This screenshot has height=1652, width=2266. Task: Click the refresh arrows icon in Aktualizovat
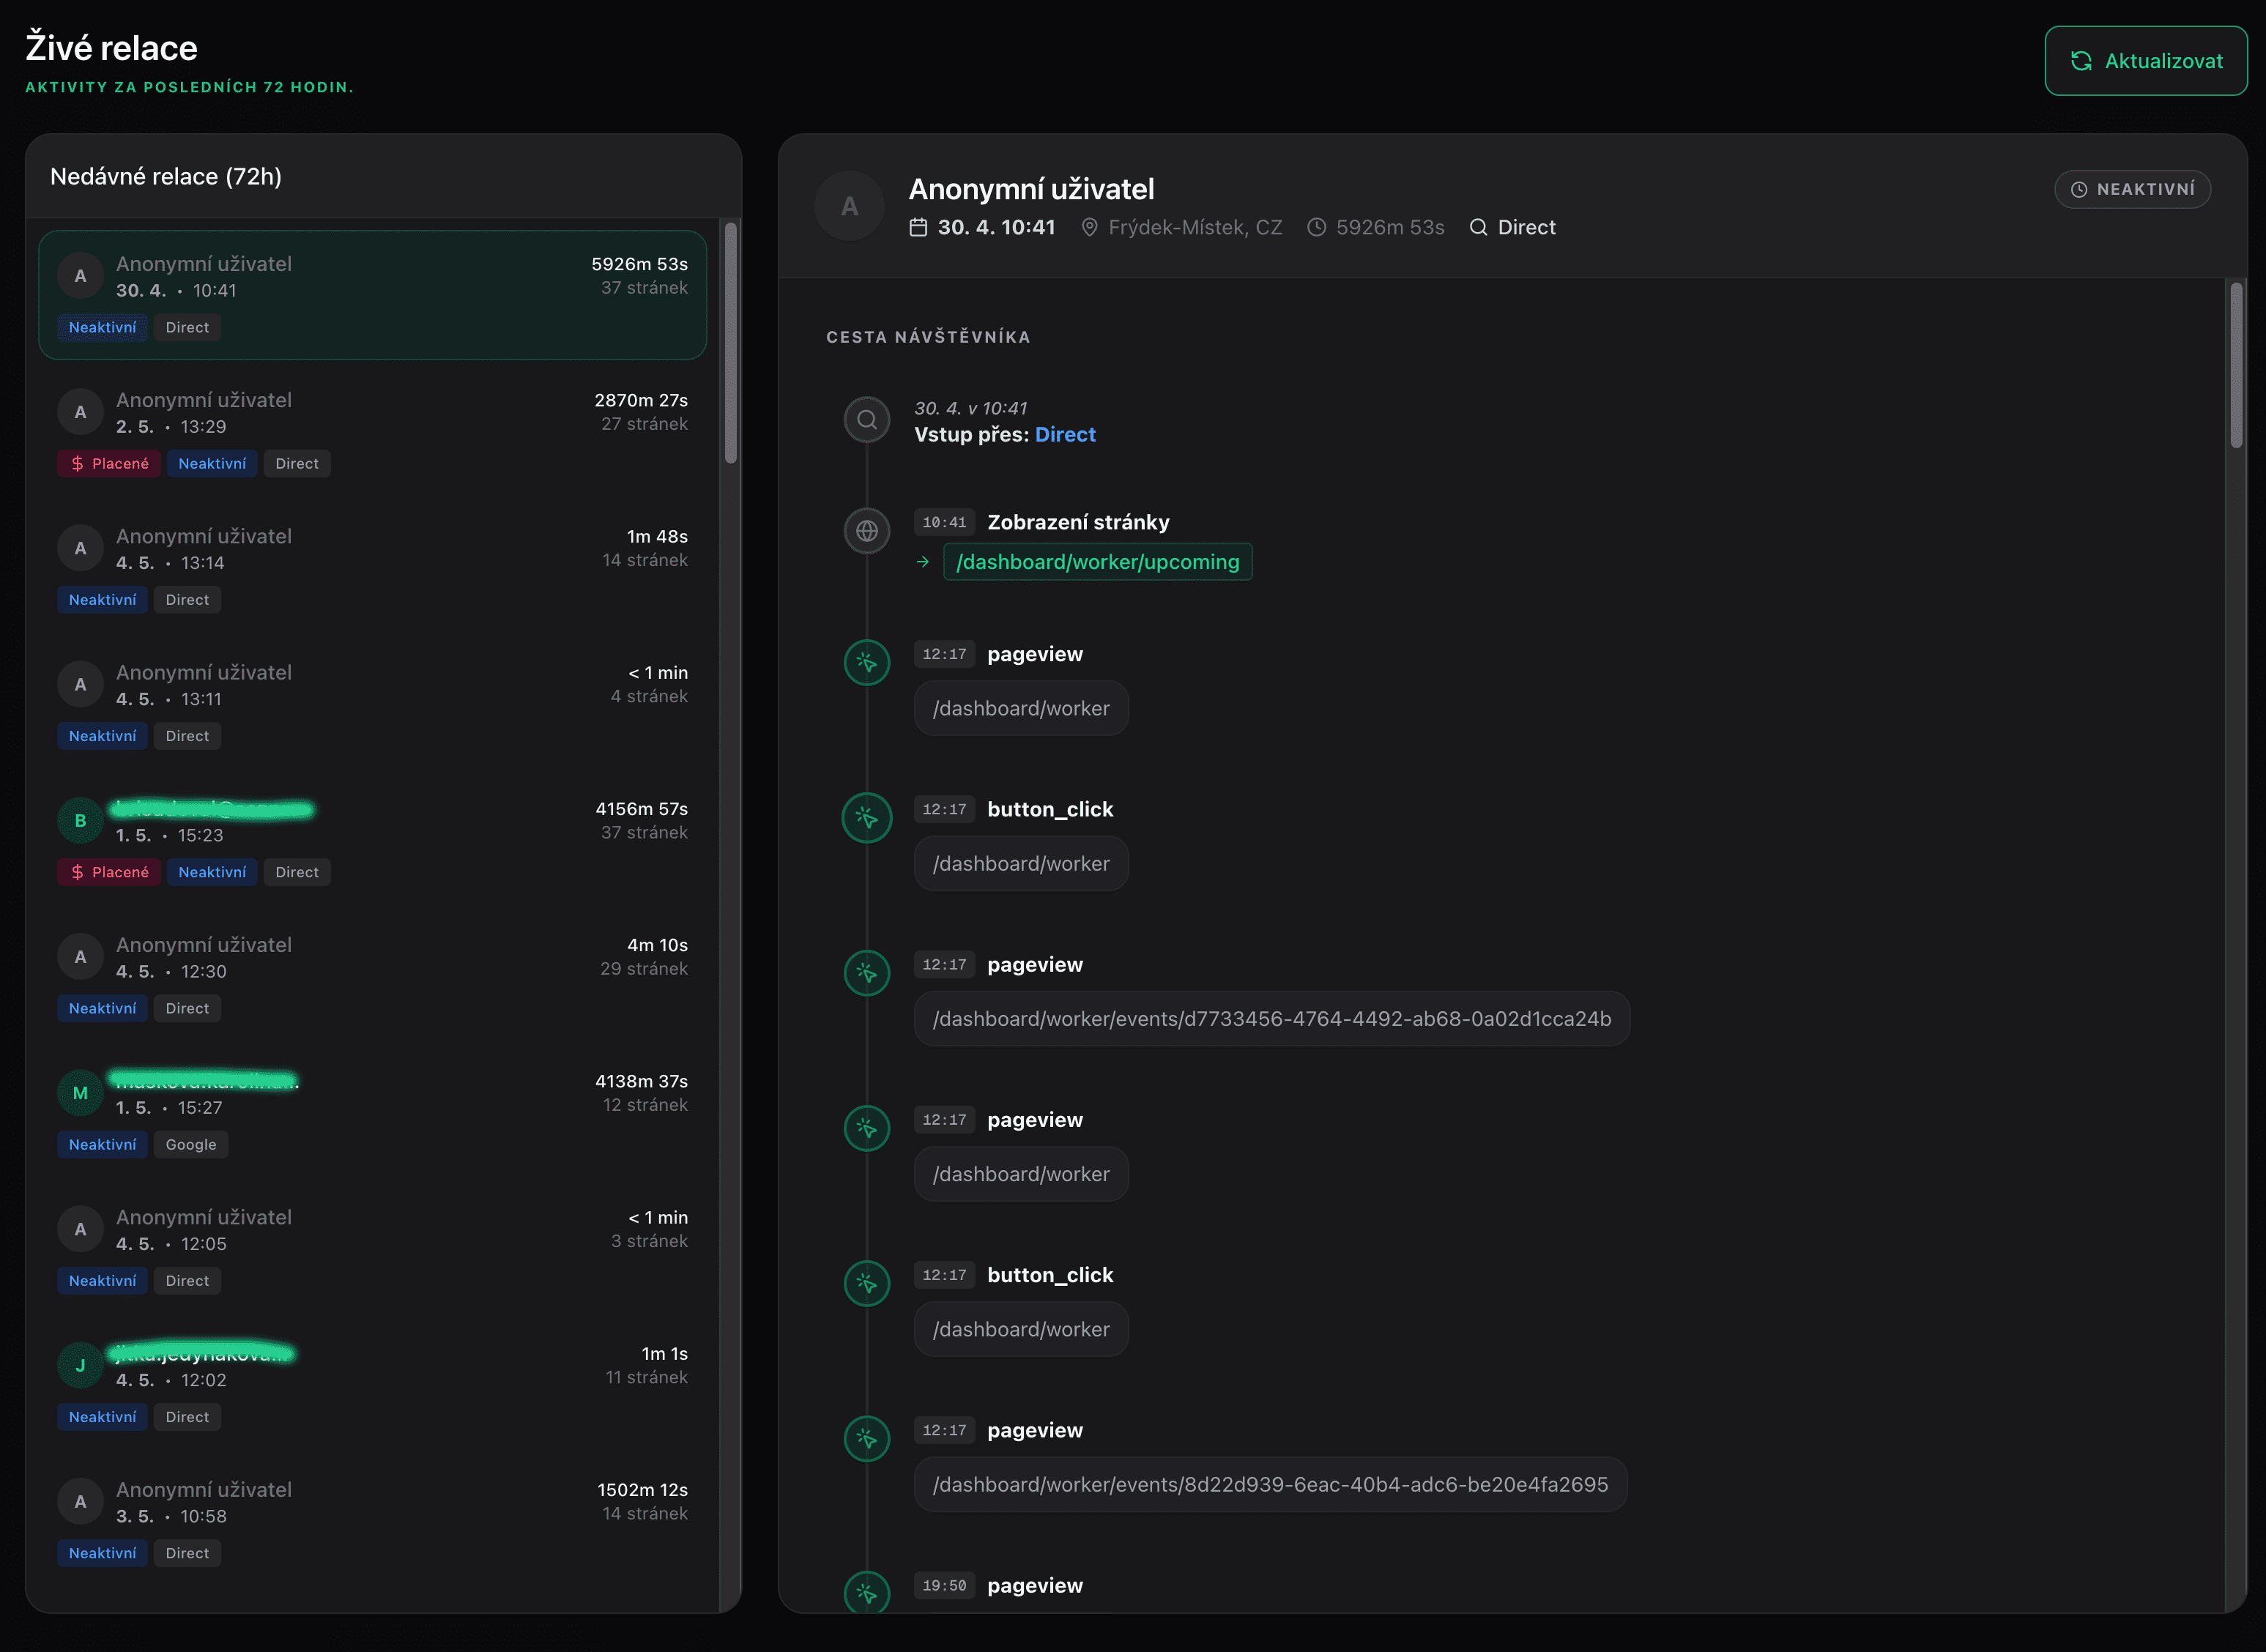(x=2081, y=61)
